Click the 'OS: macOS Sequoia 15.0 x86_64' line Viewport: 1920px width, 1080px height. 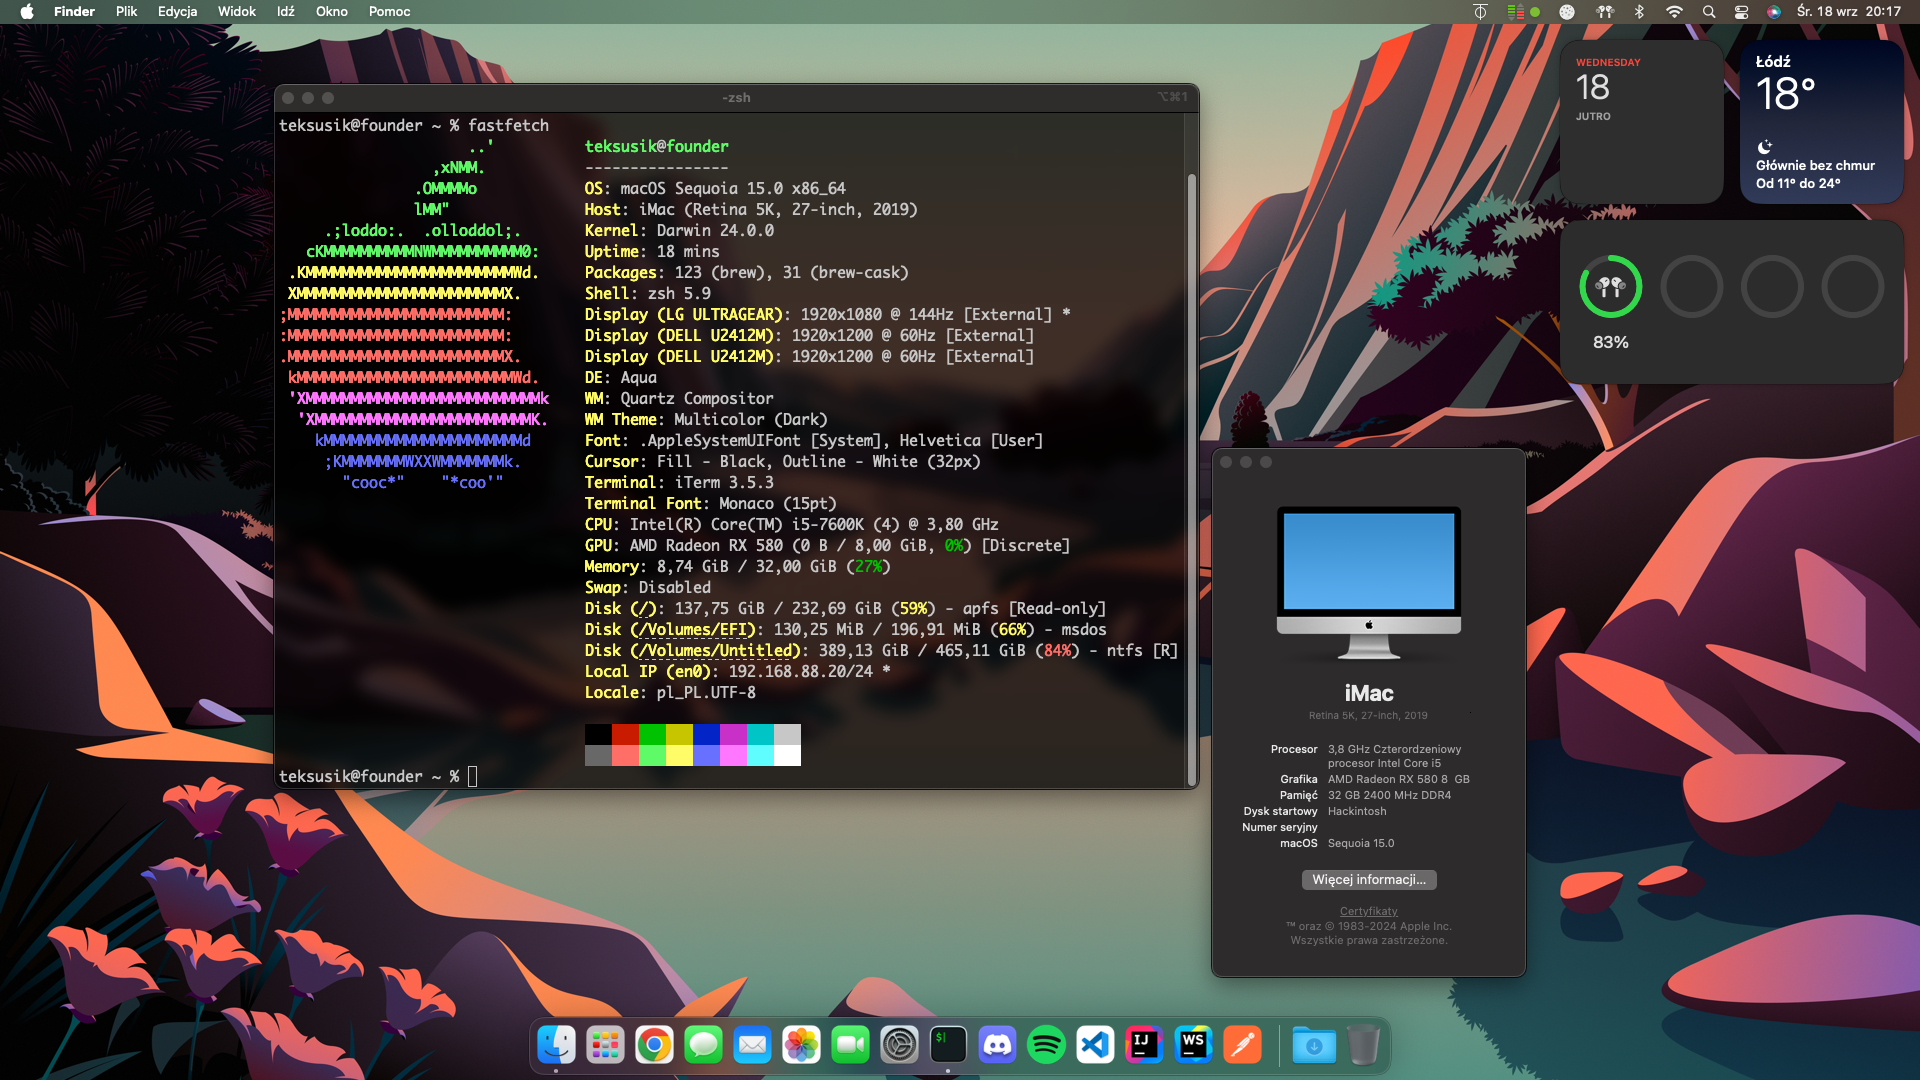tap(715, 188)
